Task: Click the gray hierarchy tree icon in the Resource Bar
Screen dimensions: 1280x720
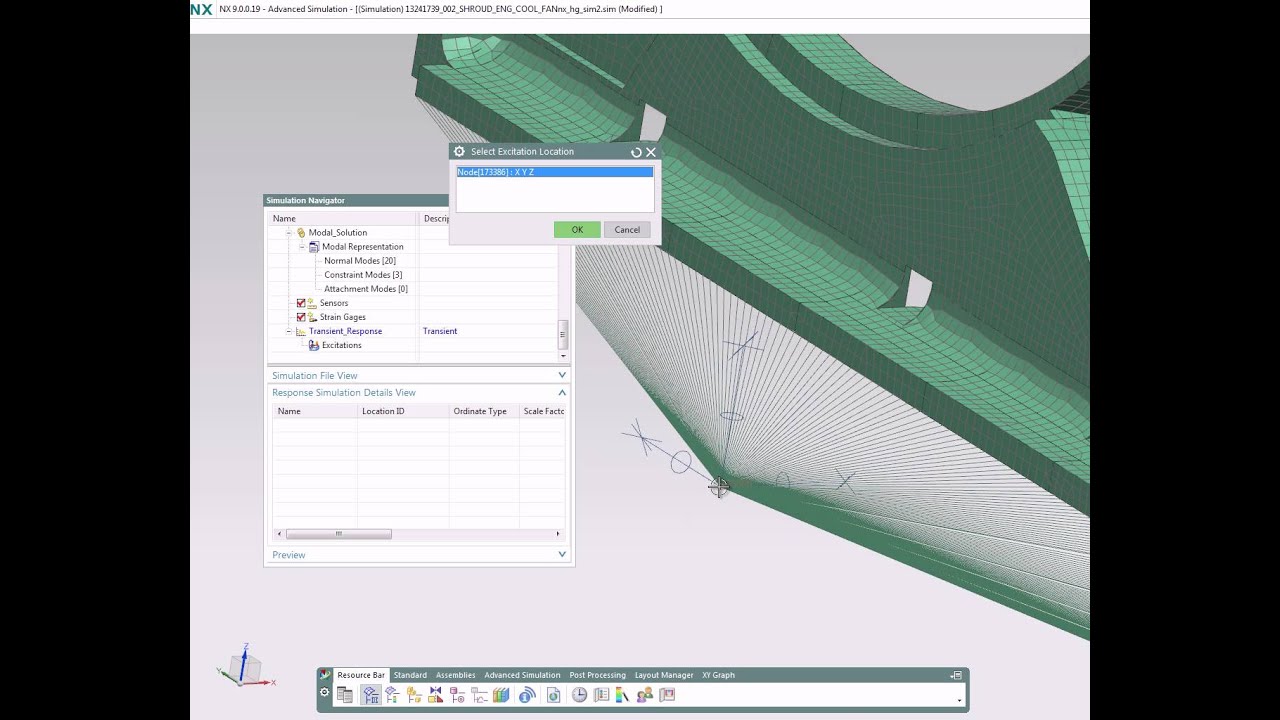Action: coord(479,695)
